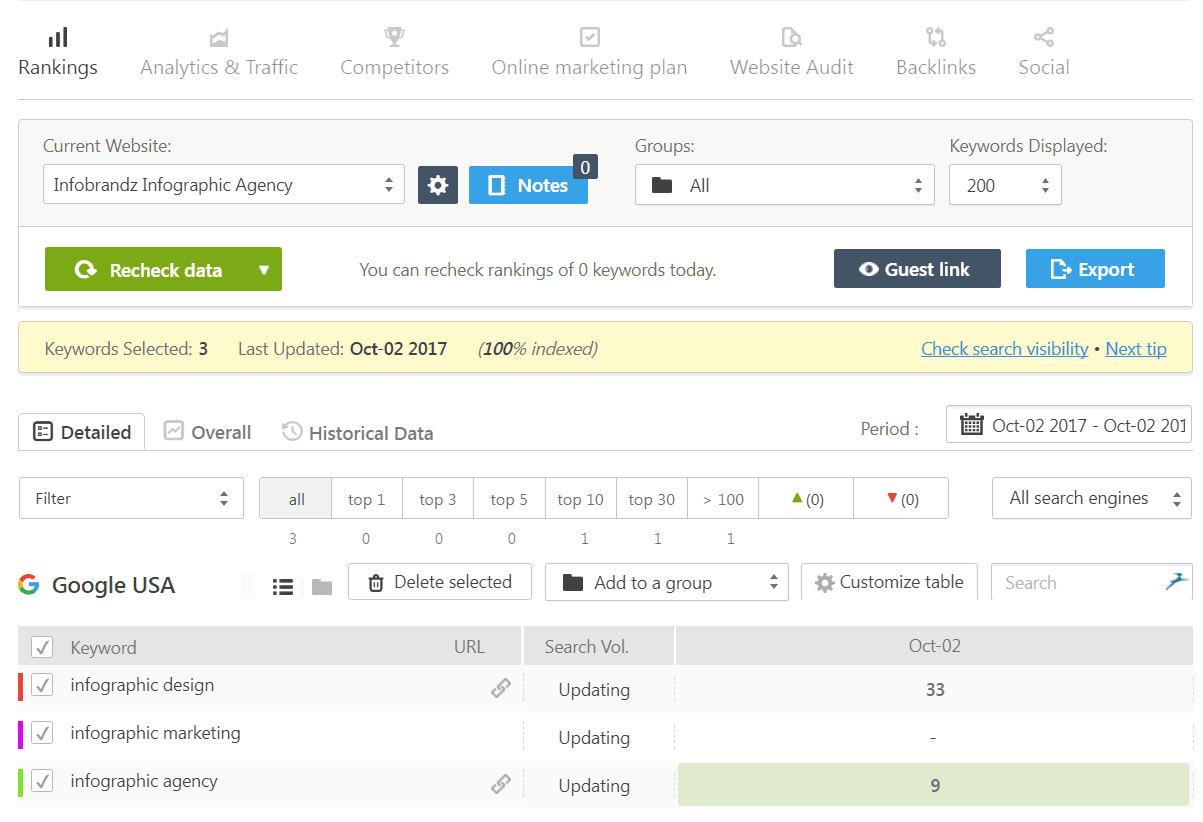Deselect the infographic agency keyword

pyautogui.click(x=42, y=782)
